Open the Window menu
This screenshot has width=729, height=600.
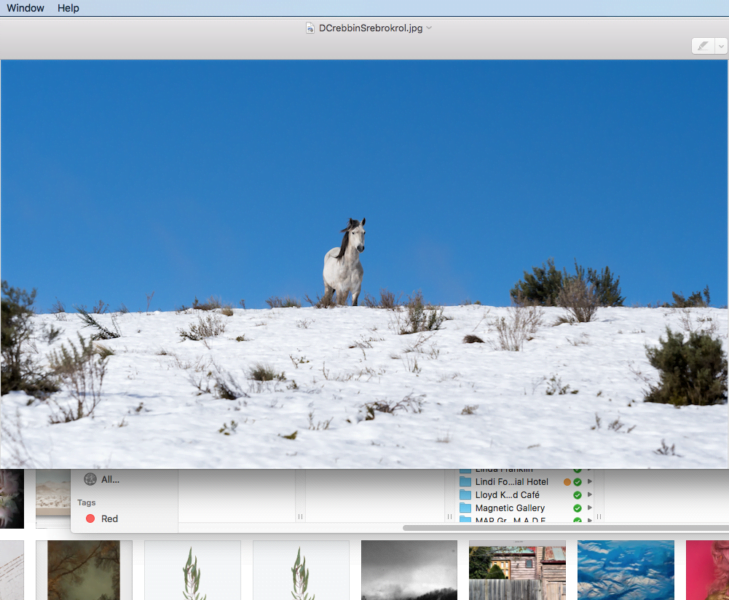tap(25, 8)
